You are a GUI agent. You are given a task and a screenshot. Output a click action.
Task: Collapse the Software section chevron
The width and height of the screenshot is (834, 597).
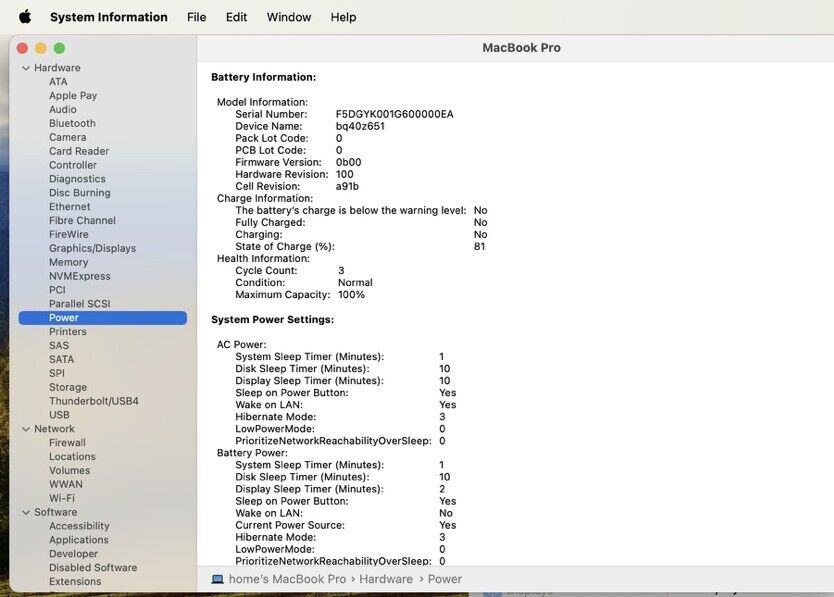(26, 512)
